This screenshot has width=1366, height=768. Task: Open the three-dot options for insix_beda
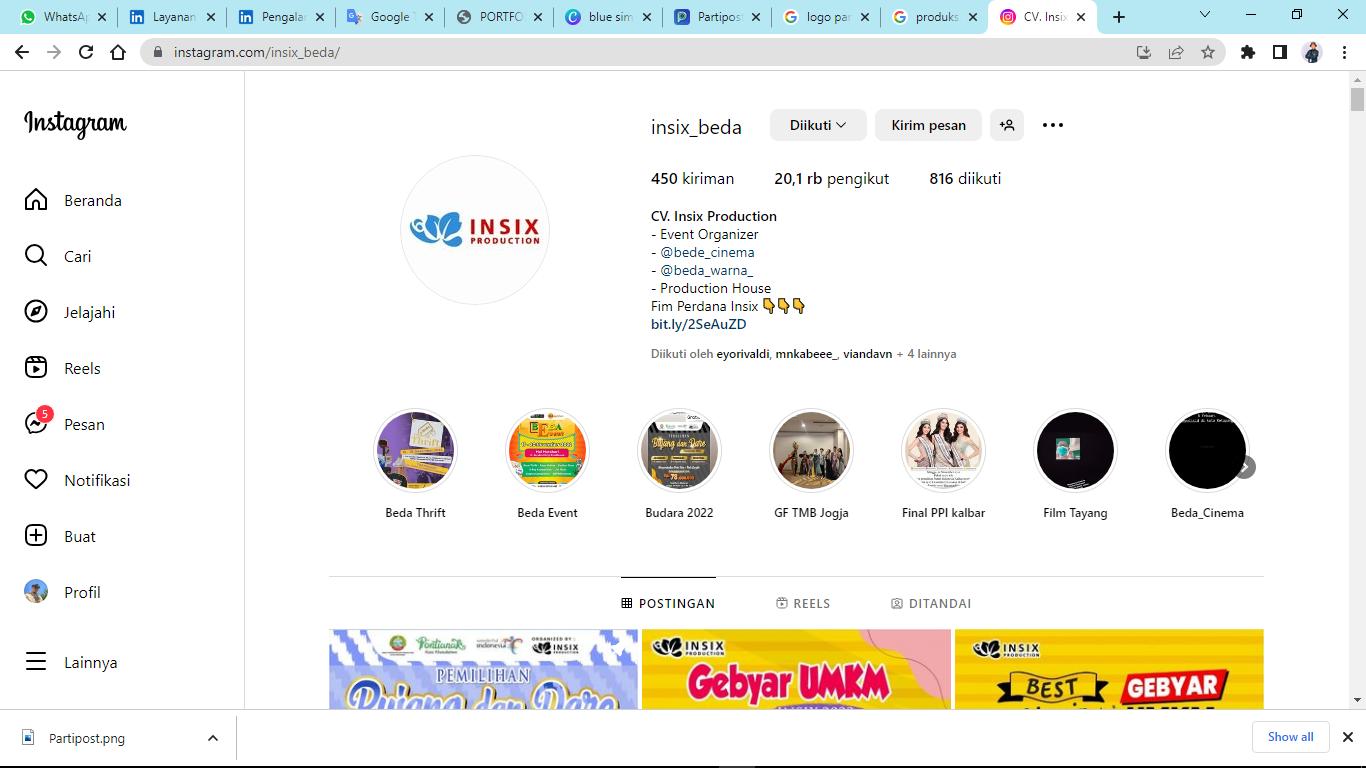click(x=1053, y=125)
